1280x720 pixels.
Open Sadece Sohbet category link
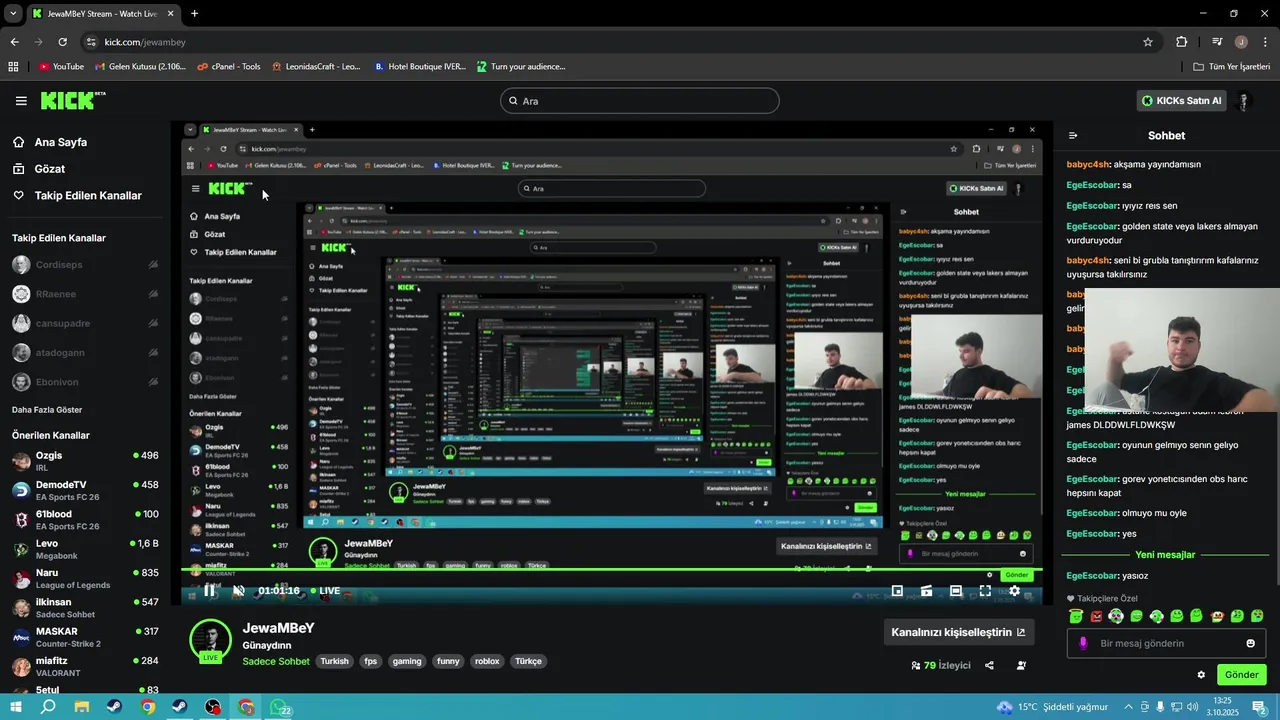point(276,661)
